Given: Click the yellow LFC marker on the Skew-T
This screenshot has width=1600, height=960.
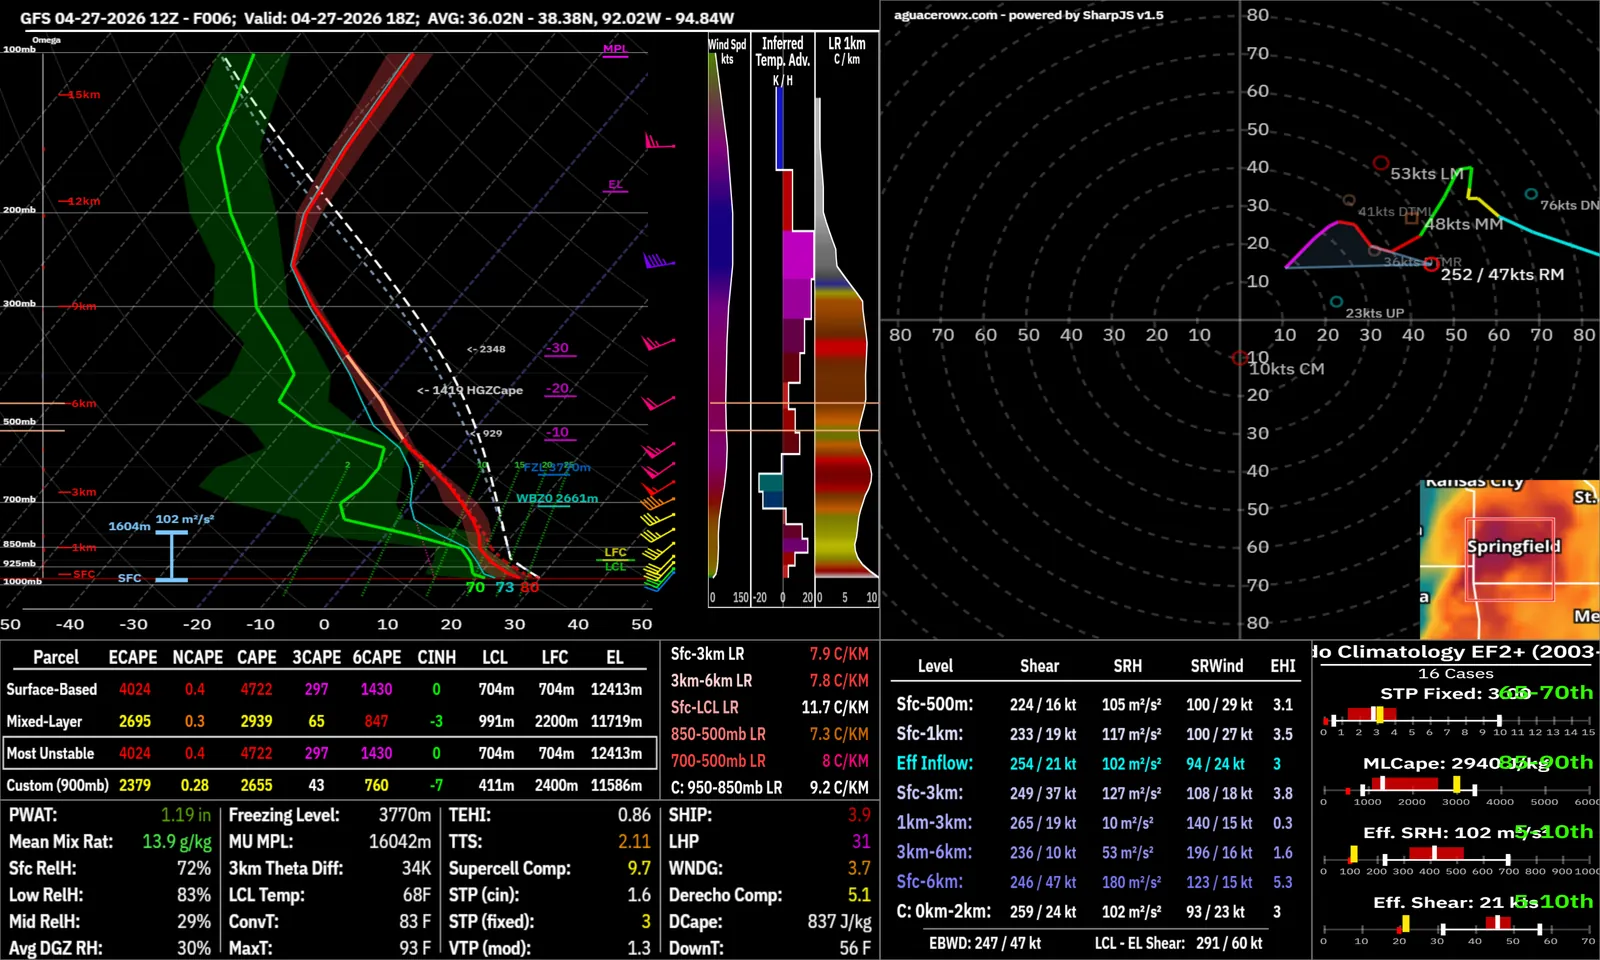Looking at the screenshot, I should click(x=616, y=552).
